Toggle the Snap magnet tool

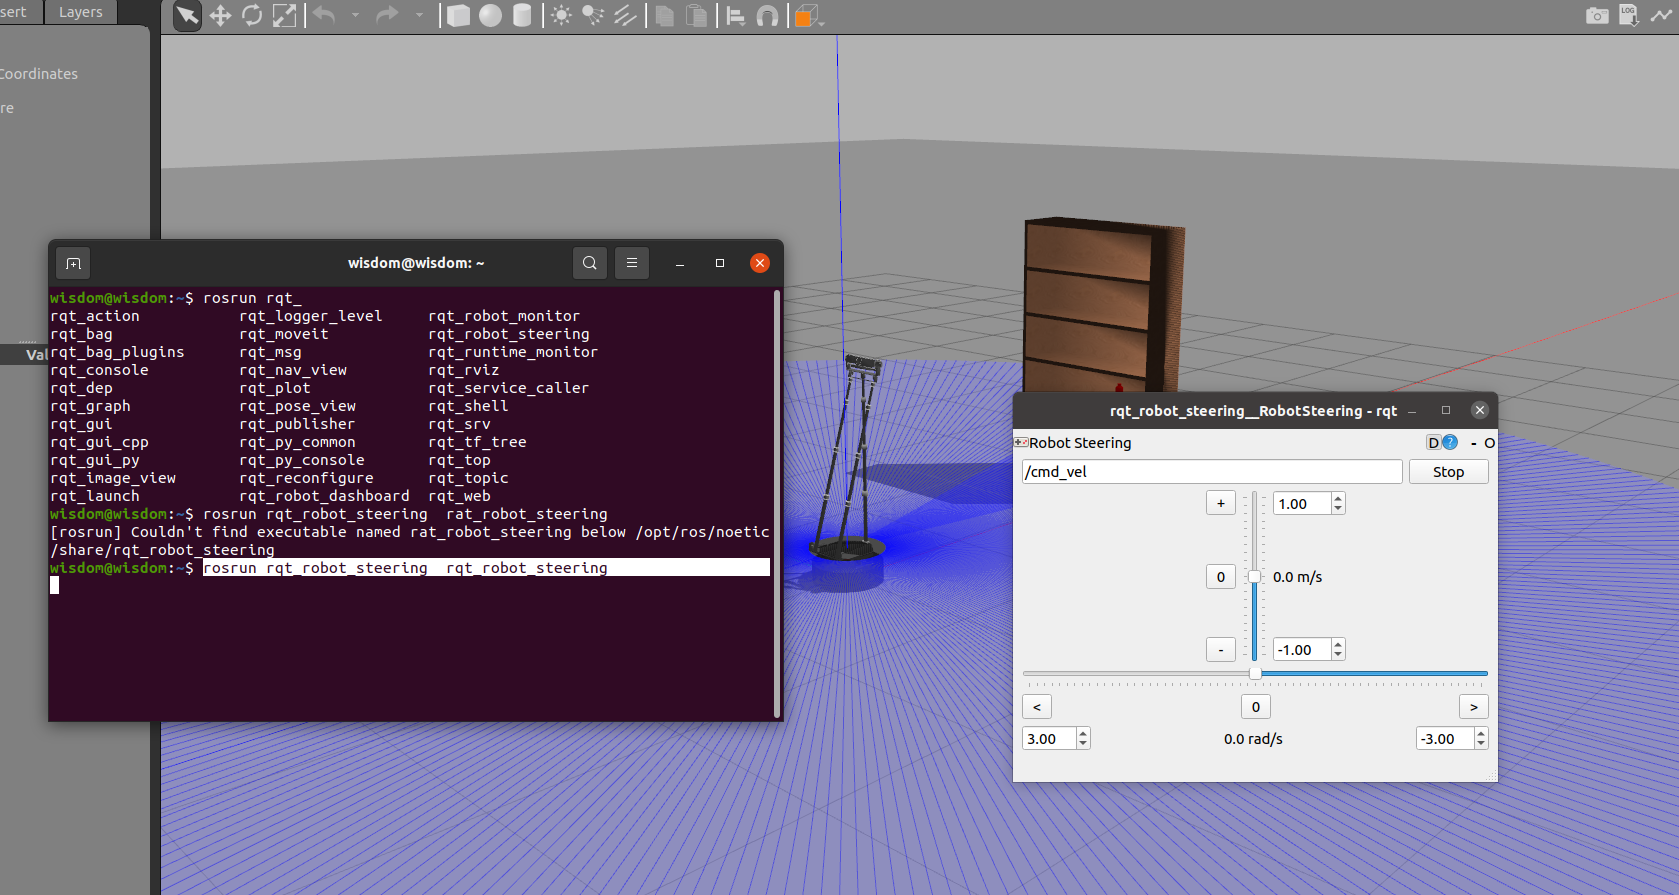pos(767,15)
